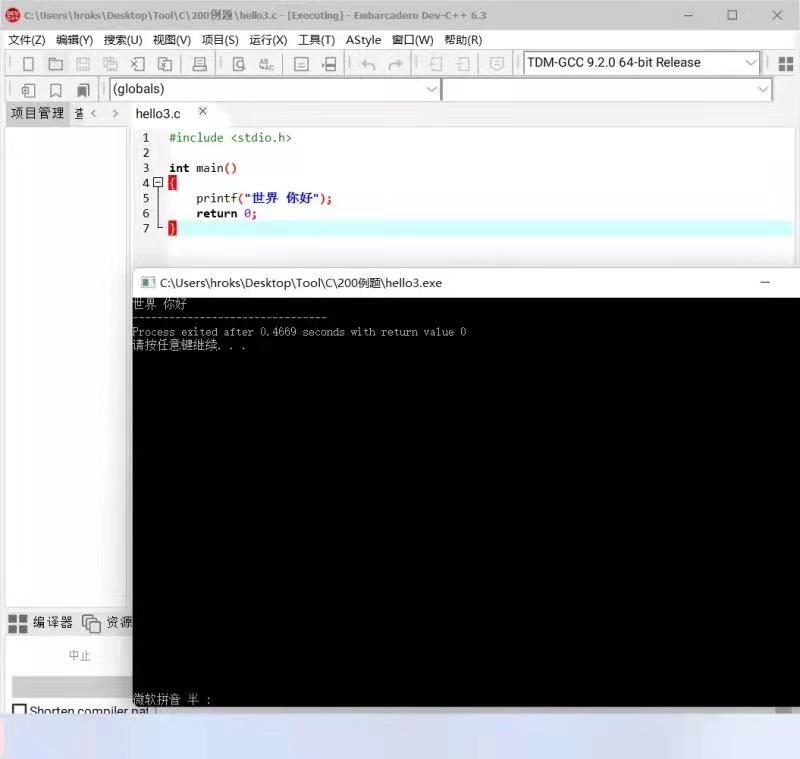Print the source code via printer icon

(x=200, y=63)
